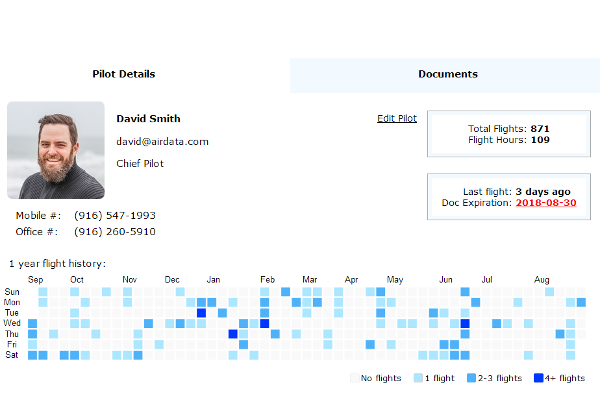Click the Sat row label
The image size is (600, 400).
click(12, 355)
